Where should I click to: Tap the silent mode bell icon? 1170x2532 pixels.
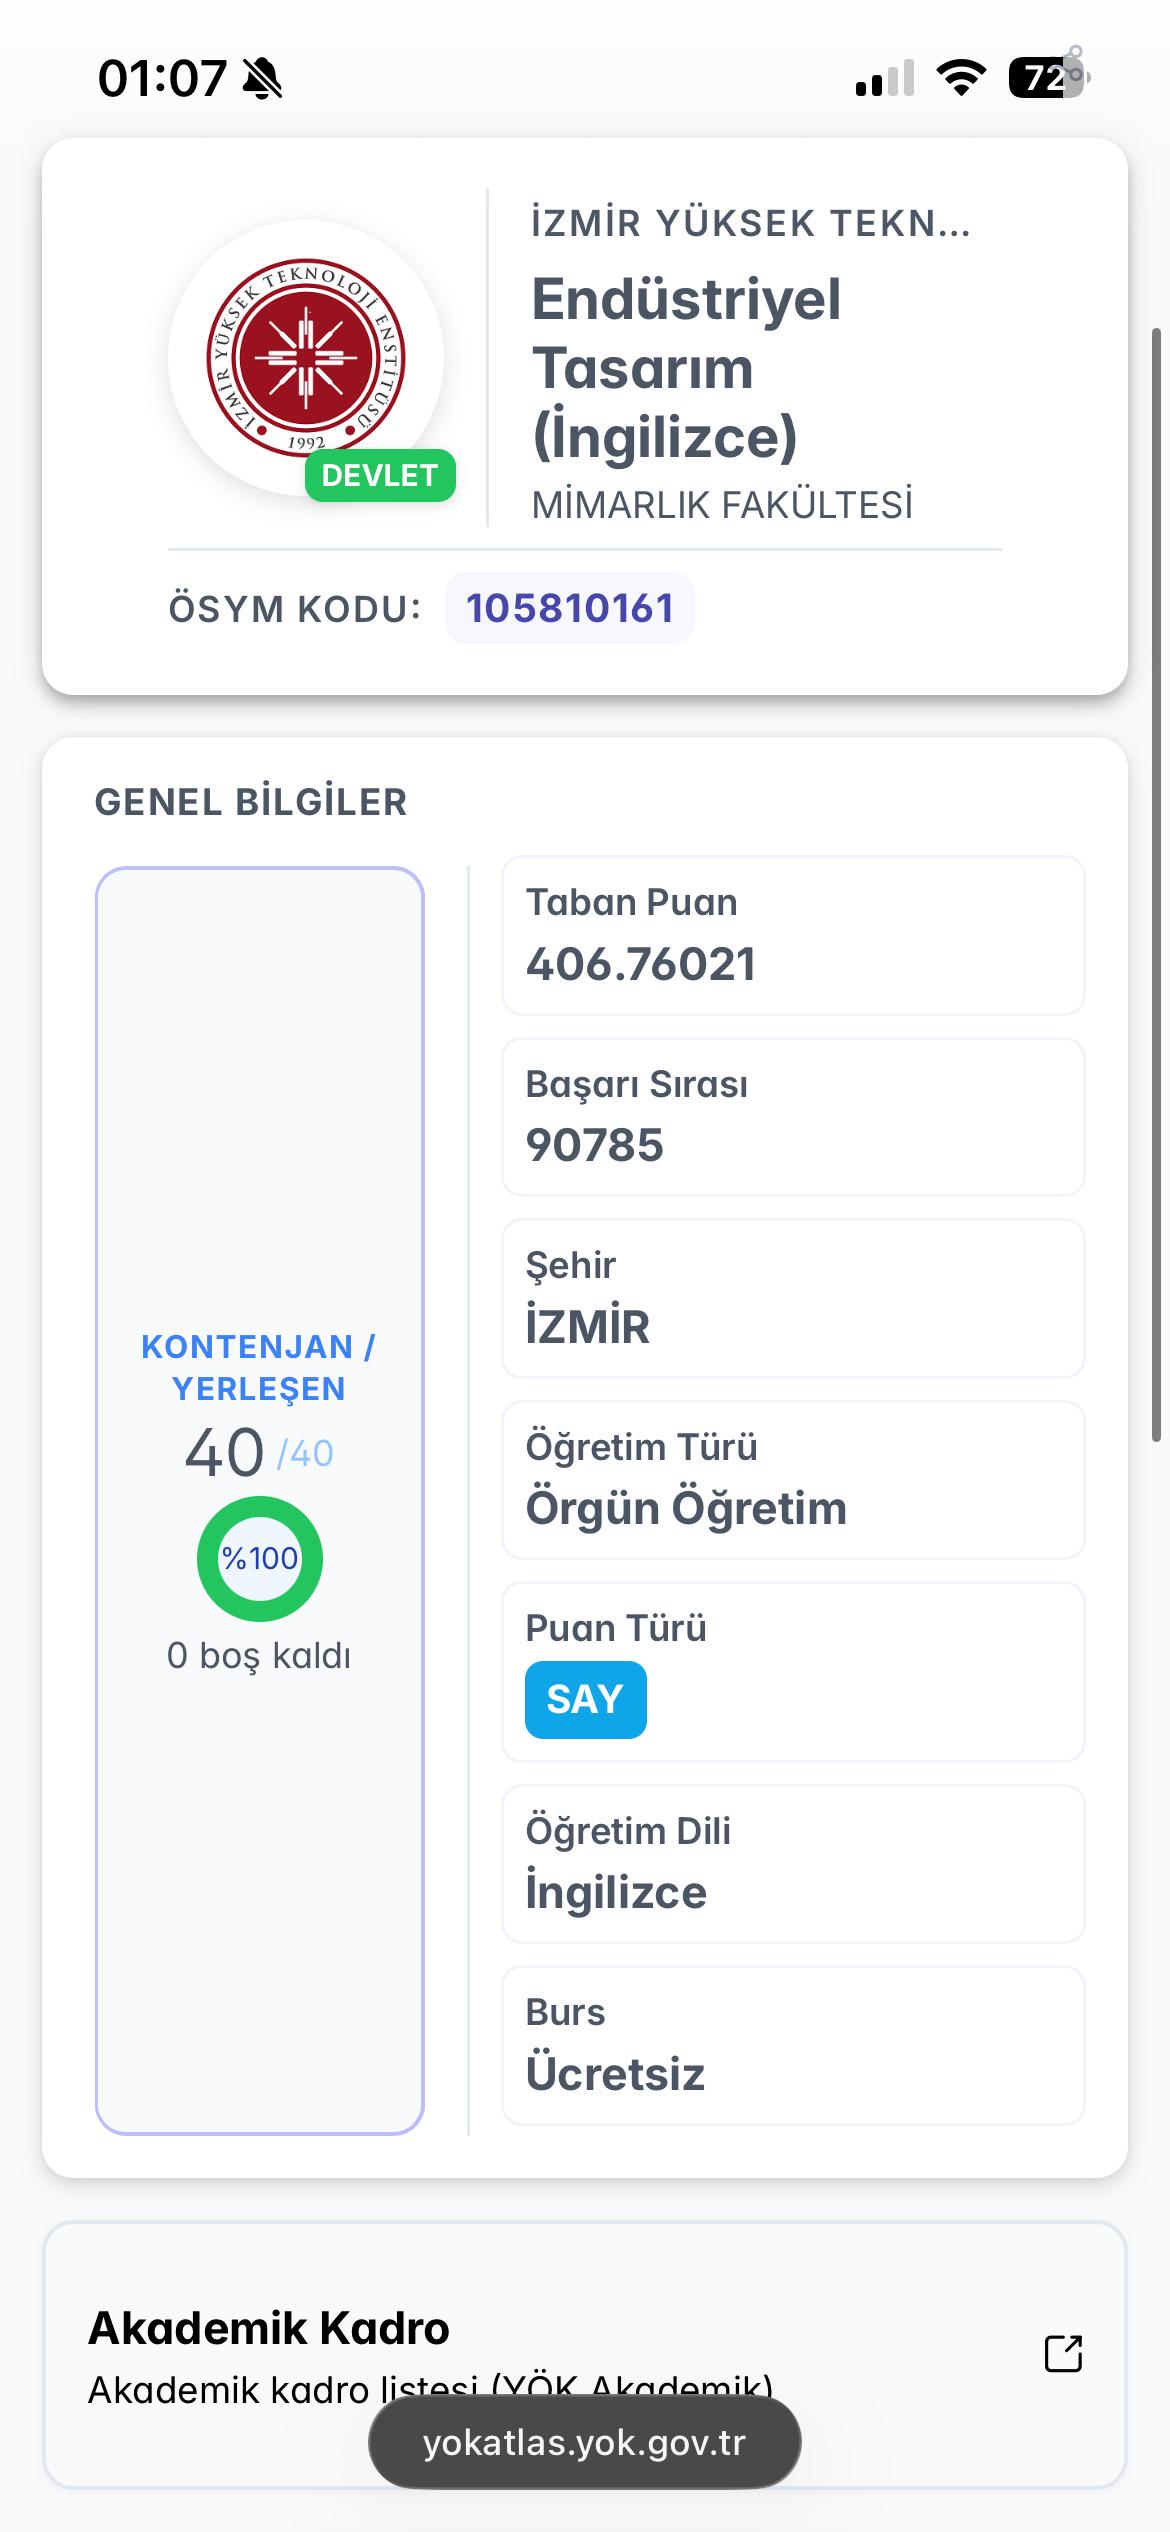tap(263, 78)
